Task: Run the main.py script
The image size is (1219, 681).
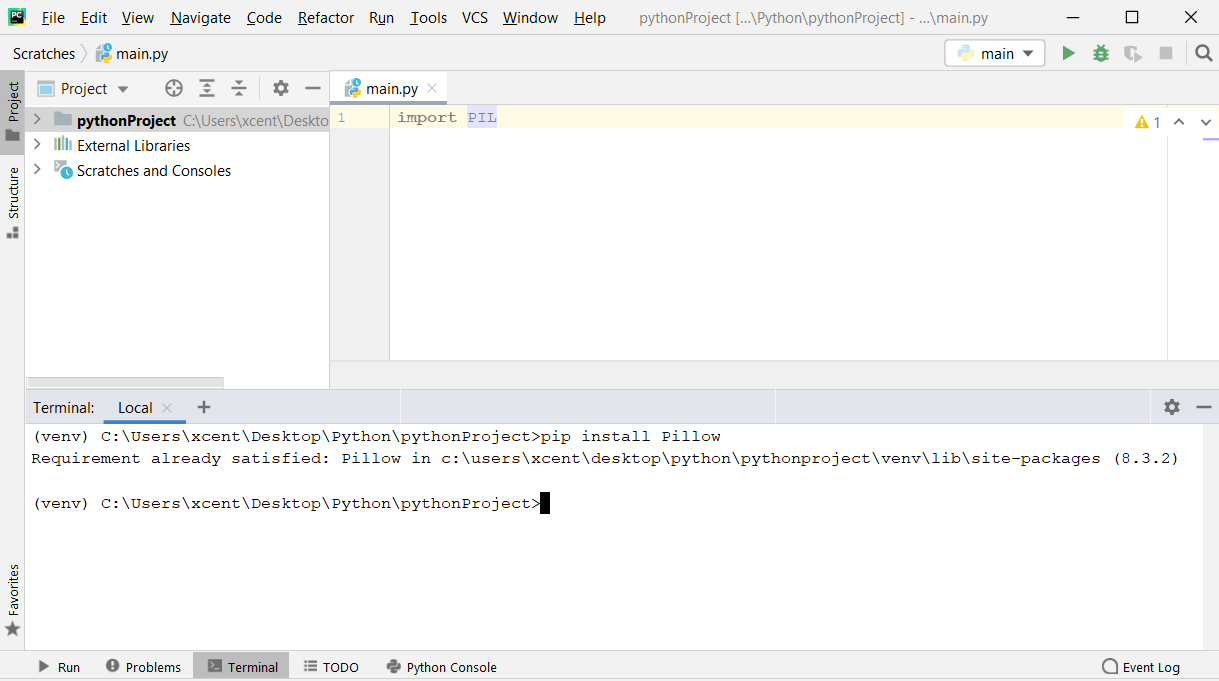Action: click(x=1068, y=53)
